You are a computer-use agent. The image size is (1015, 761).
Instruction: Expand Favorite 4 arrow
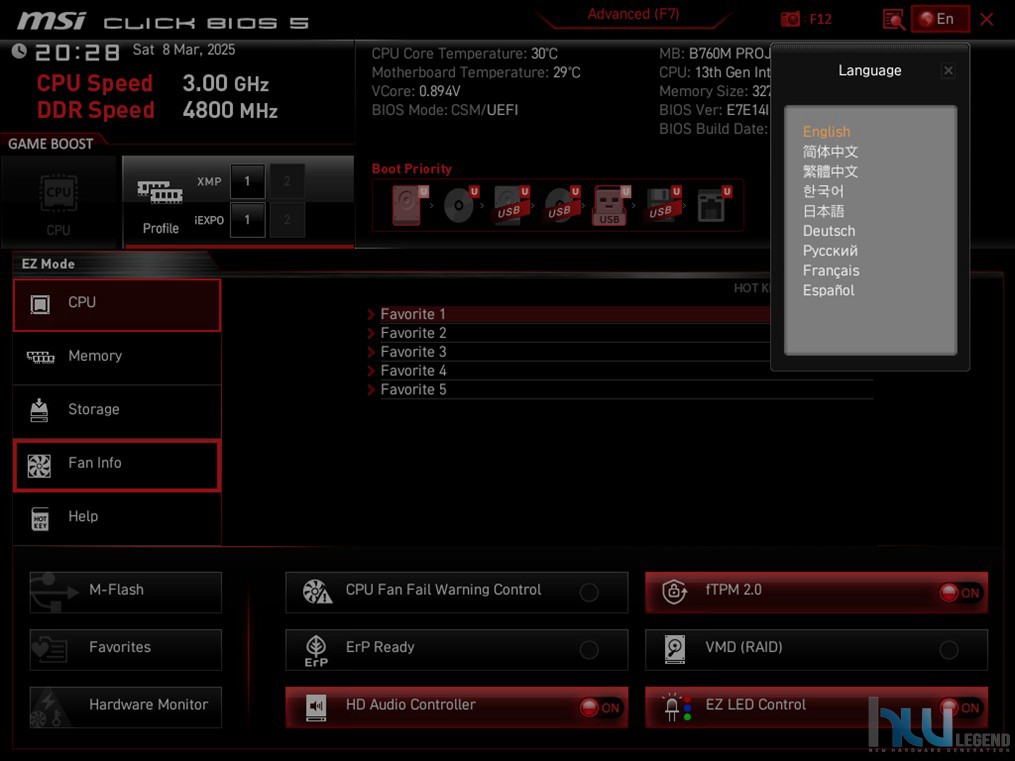371,371
